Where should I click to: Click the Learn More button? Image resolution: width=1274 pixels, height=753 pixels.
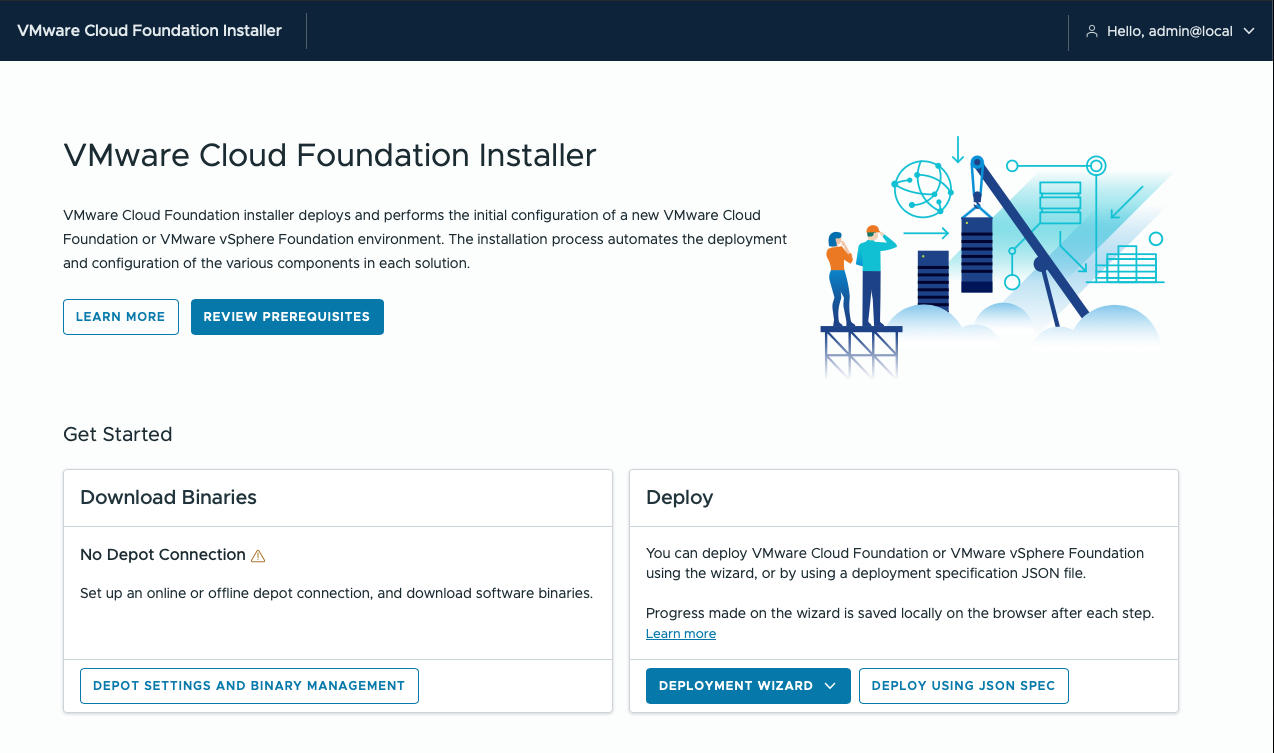coord(121,317)
